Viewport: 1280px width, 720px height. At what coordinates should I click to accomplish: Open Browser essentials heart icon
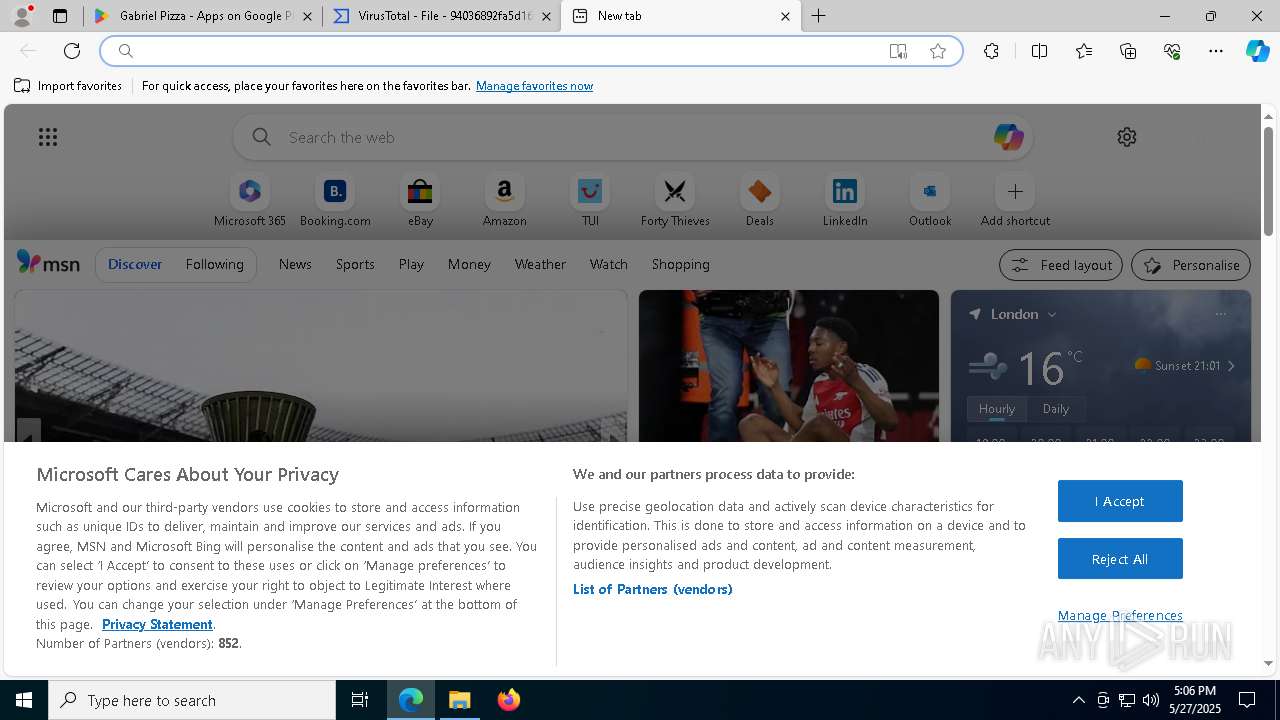pyautogui.click(x=1172, y=51)
